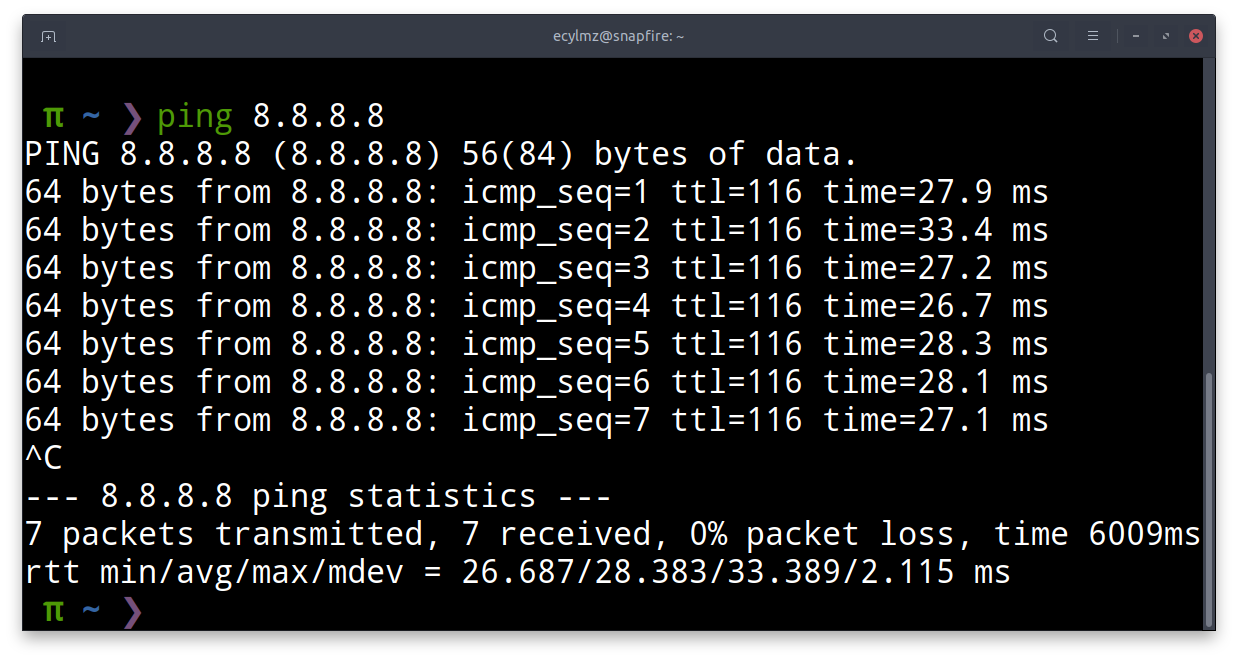
Task: Open a new terminal tab
Action: (48, 36)
